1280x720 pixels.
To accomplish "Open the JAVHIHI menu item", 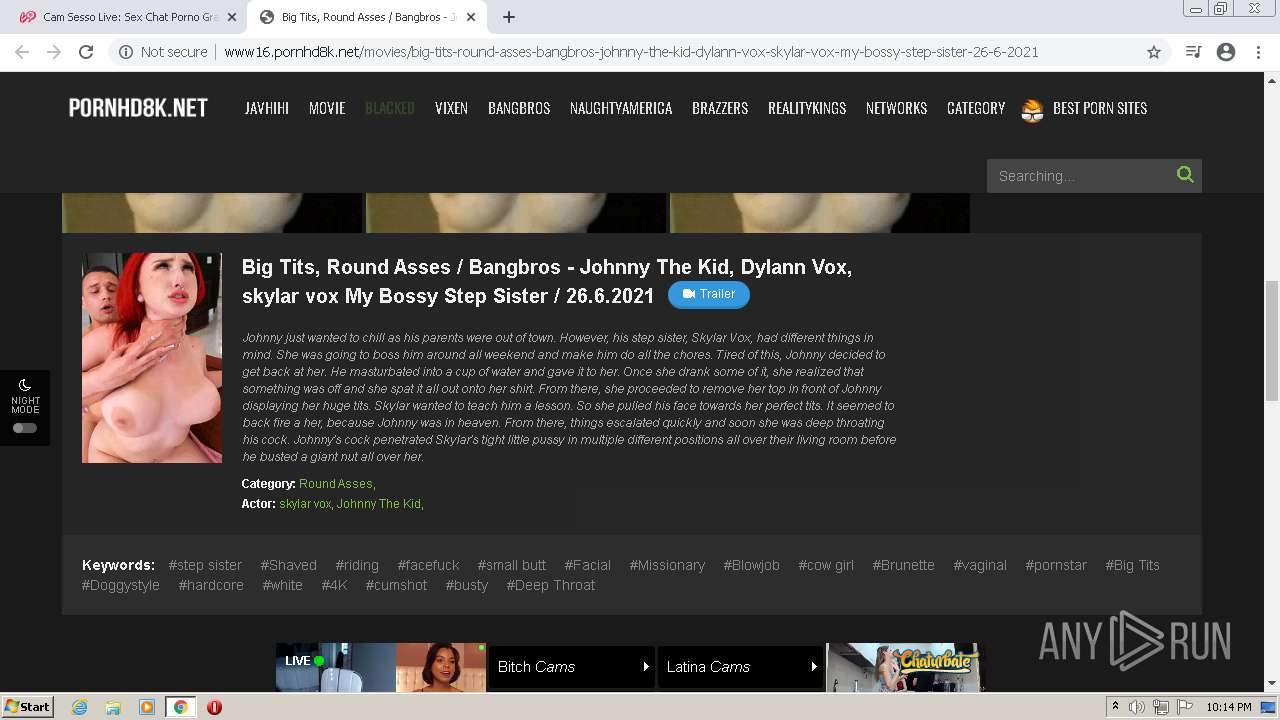I will click(x=267, y=108).
